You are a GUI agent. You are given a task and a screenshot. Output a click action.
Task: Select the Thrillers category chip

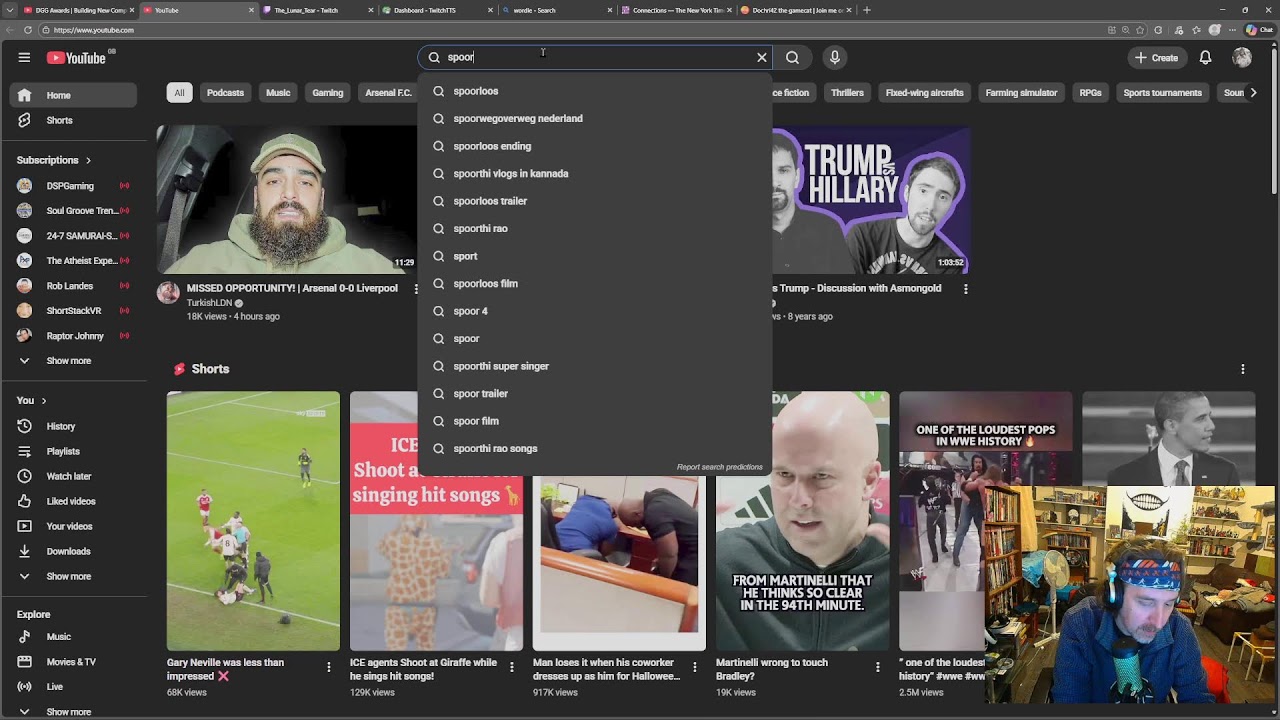click(847, 93)
